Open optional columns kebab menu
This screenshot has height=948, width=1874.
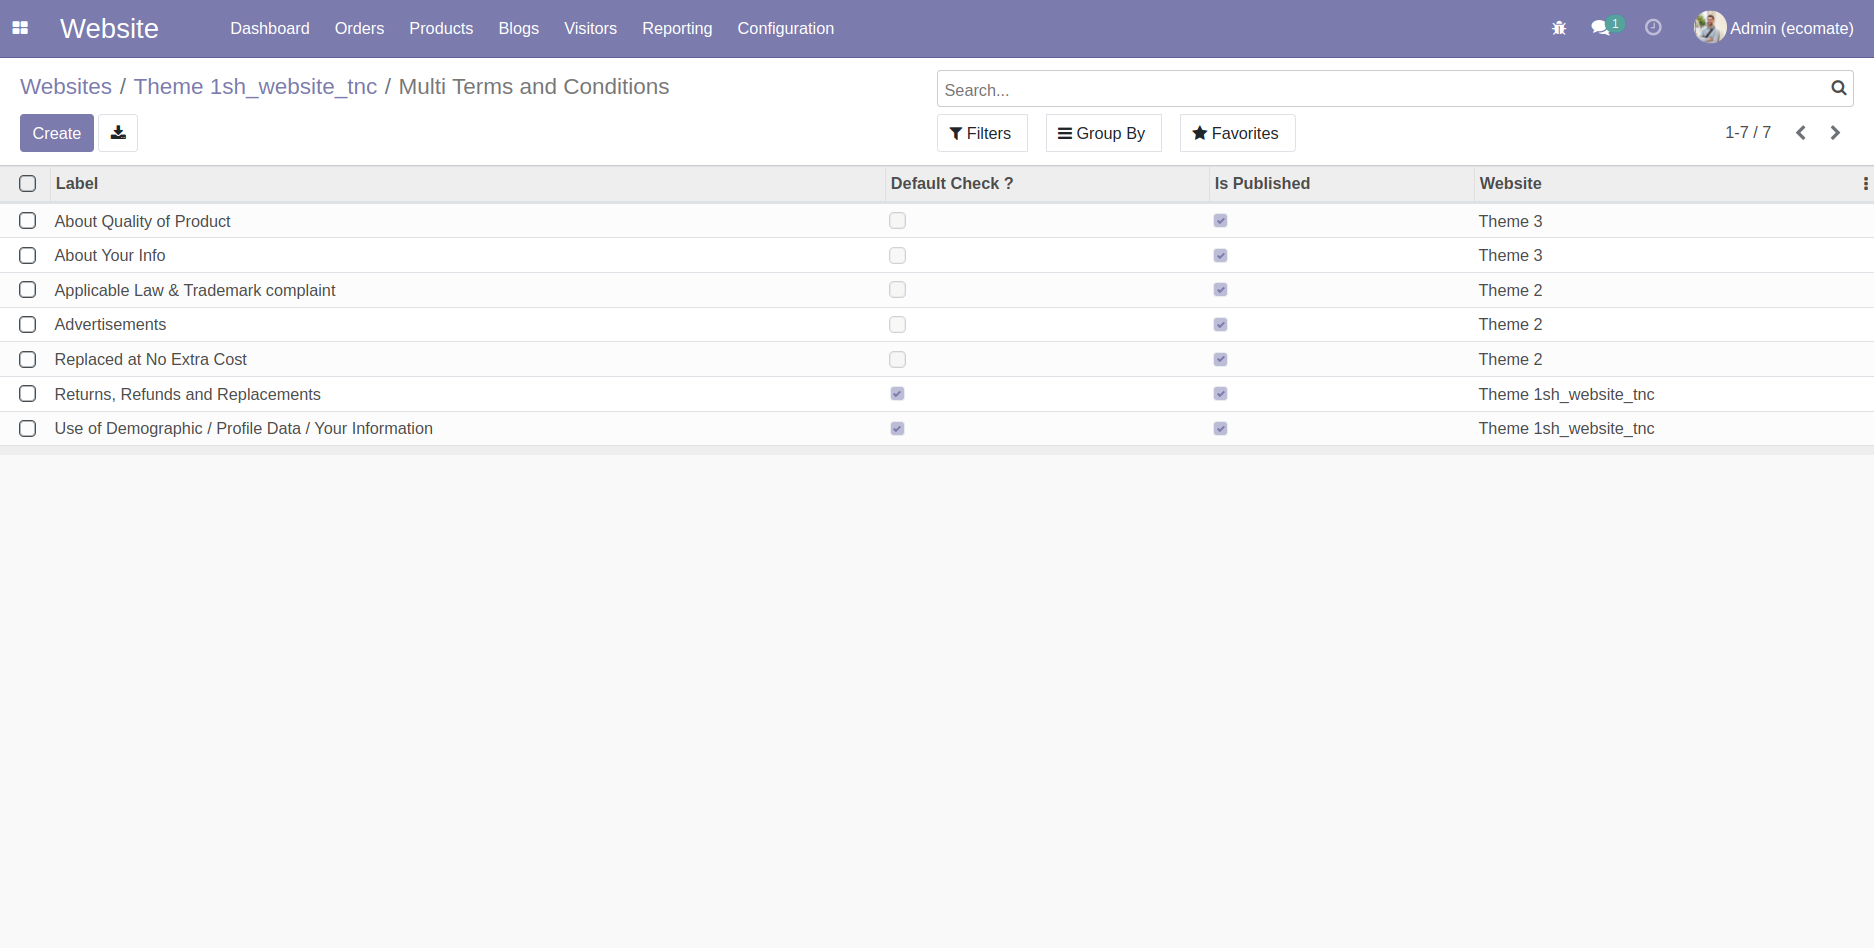coord(1865,184)
